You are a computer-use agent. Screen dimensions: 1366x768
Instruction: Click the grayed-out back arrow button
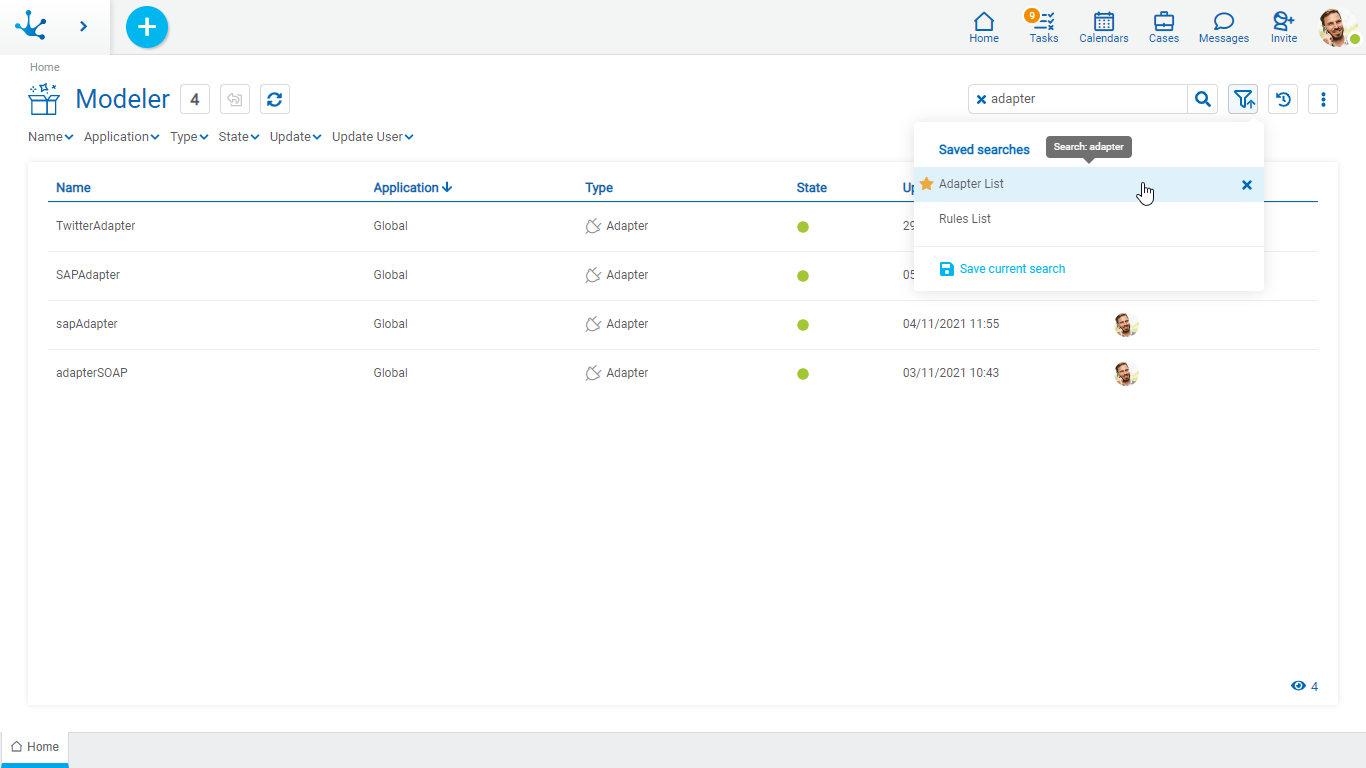click(x=235, y=99)
